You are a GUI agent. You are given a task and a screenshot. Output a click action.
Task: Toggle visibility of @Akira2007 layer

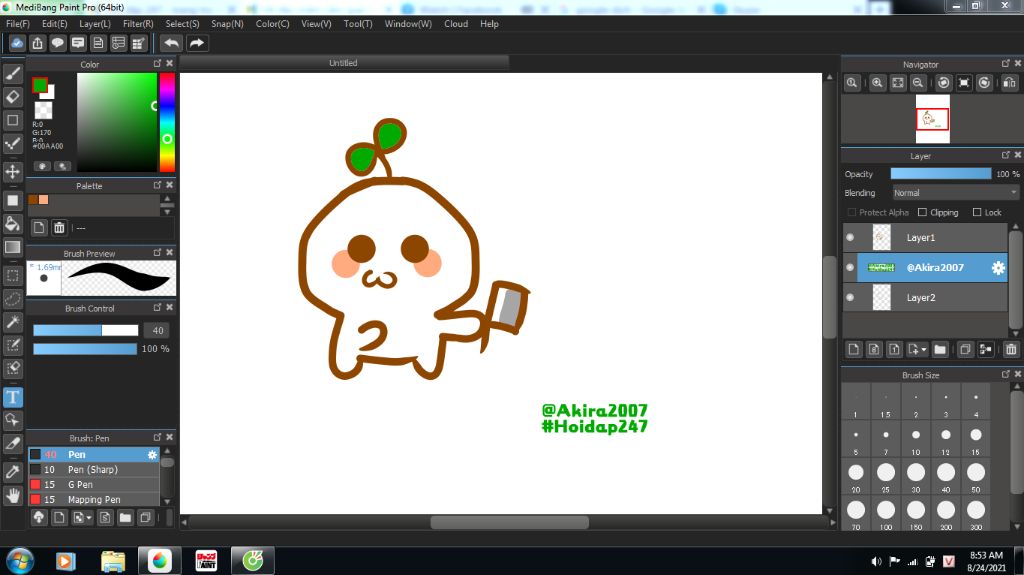point(850,267)
